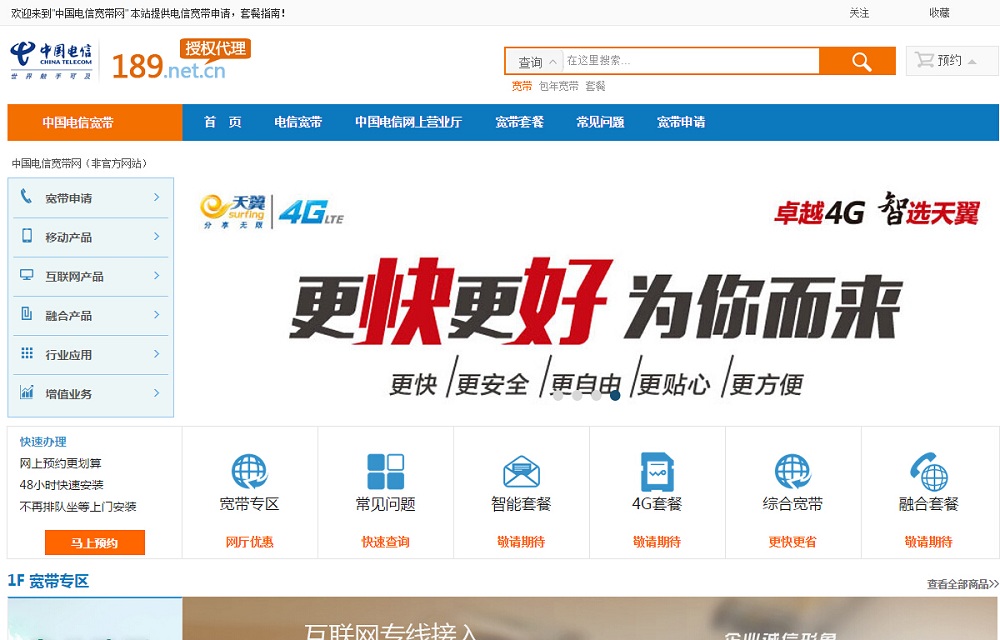Expand the 移动产品 sidebar chevron

click(x=156, y=236)
